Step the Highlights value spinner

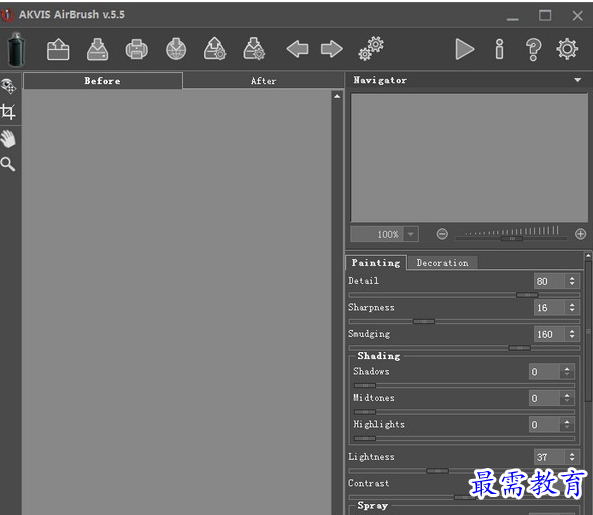tap(567, 425)
